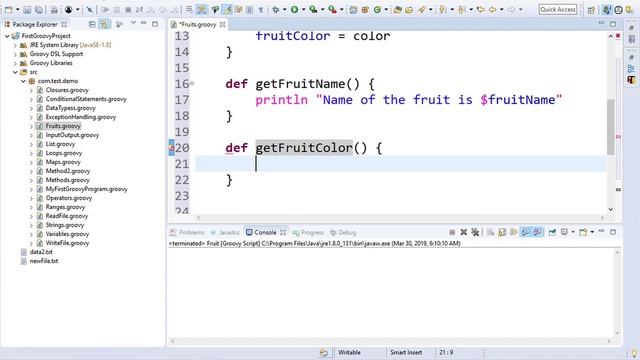Click Smart Insert in status bar
The image size is (640, 360).
(406, 352)
